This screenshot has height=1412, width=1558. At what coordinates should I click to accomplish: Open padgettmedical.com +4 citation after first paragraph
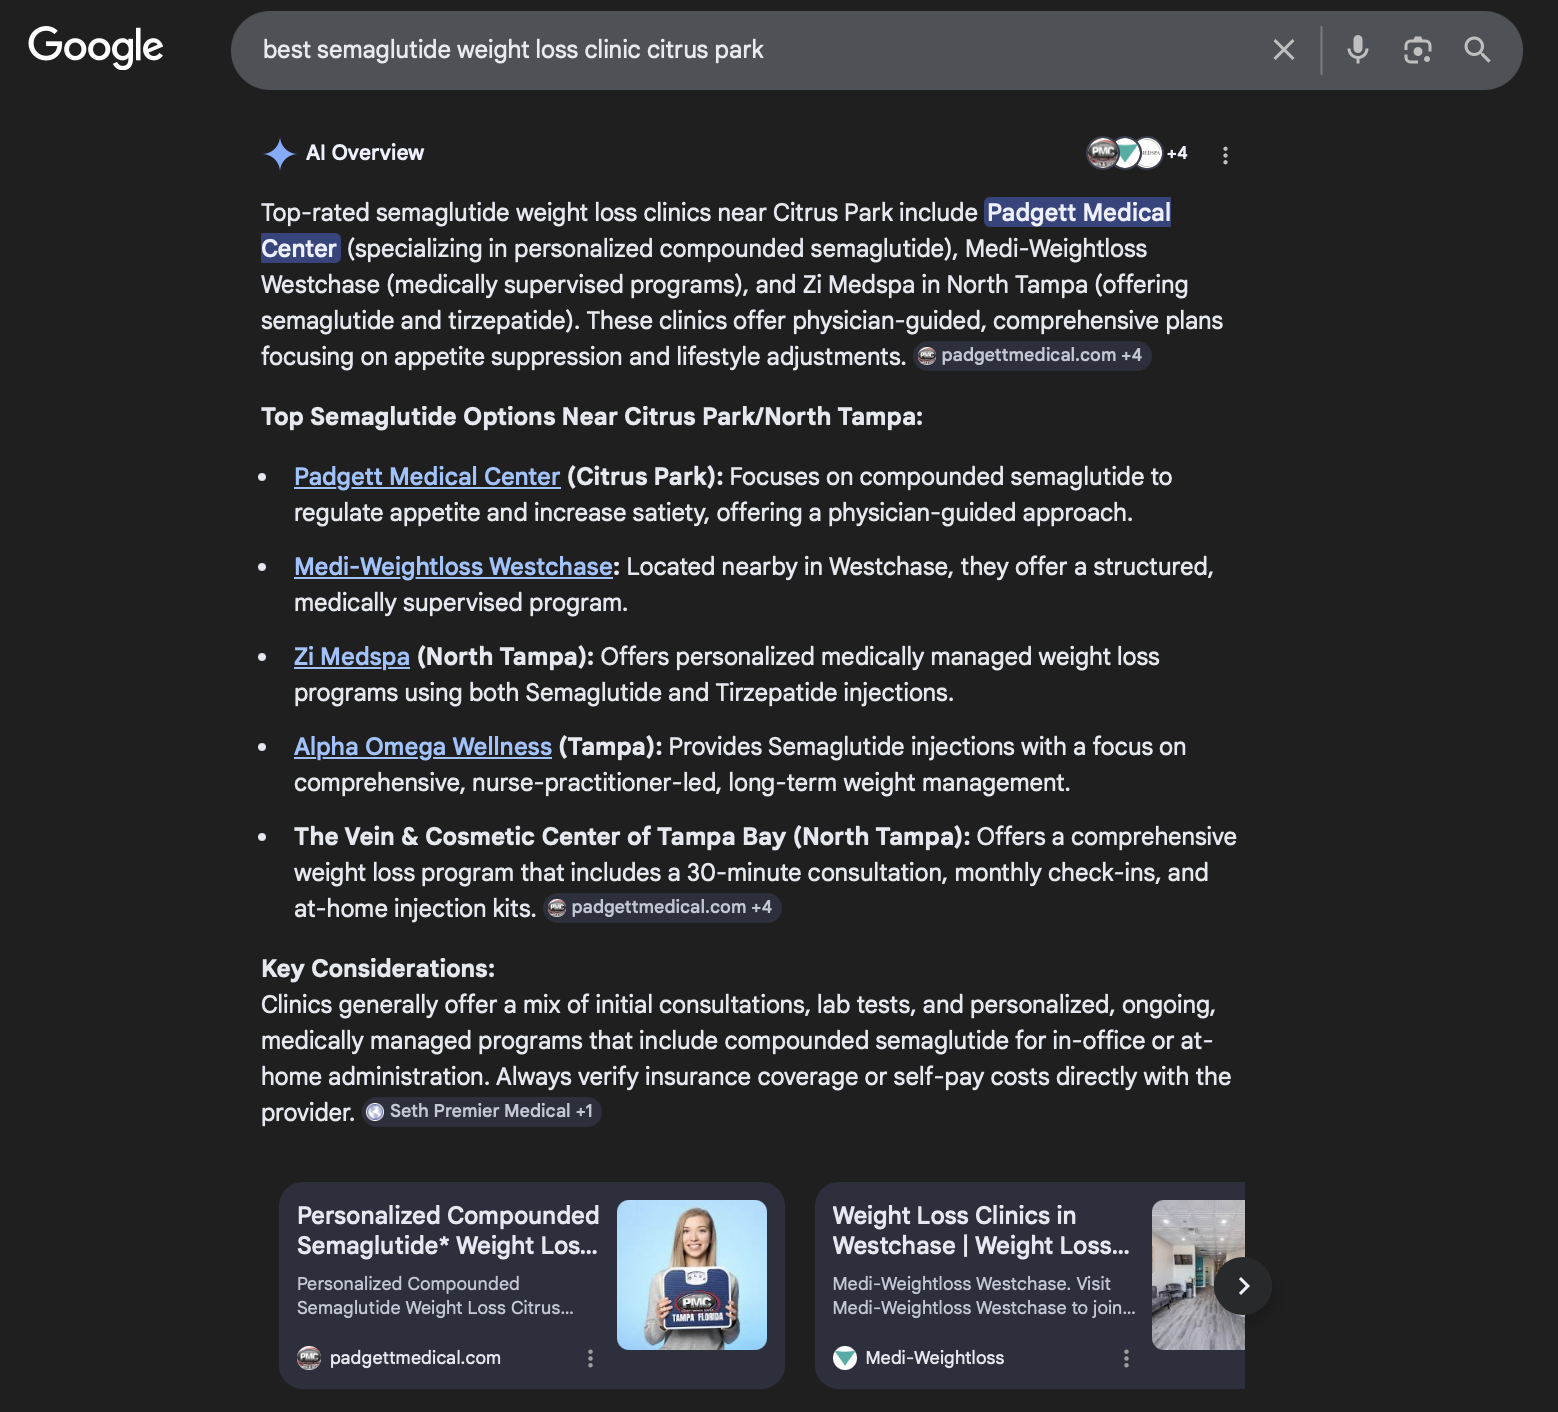tap(1032, 356)
